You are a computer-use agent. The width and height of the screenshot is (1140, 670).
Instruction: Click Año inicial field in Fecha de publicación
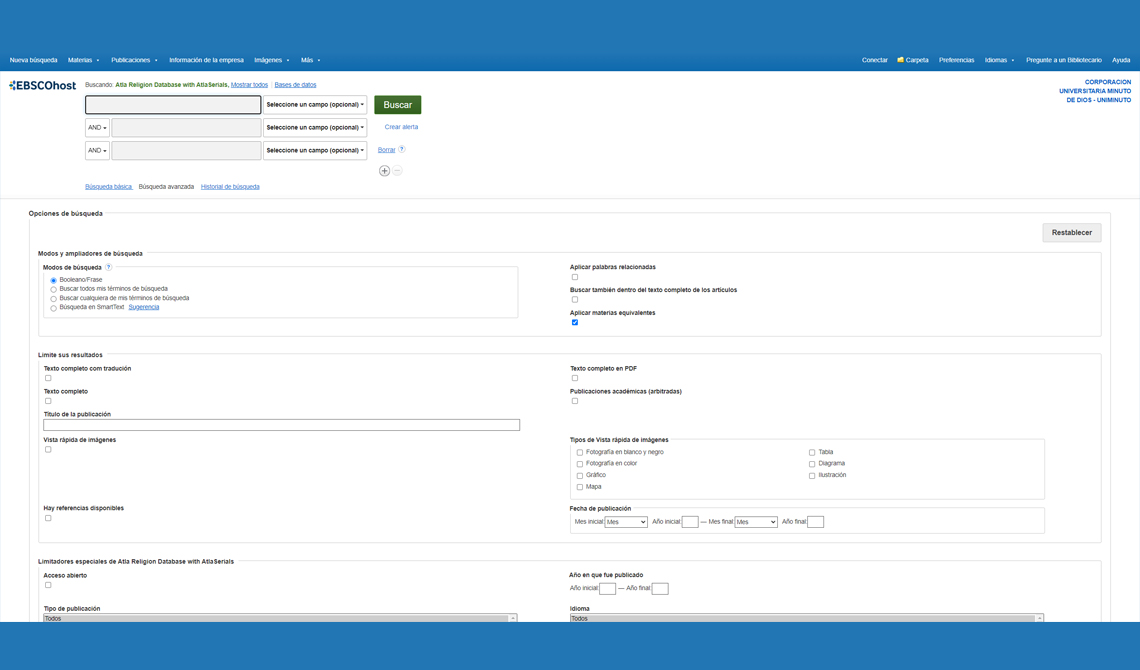pos(690,522)
